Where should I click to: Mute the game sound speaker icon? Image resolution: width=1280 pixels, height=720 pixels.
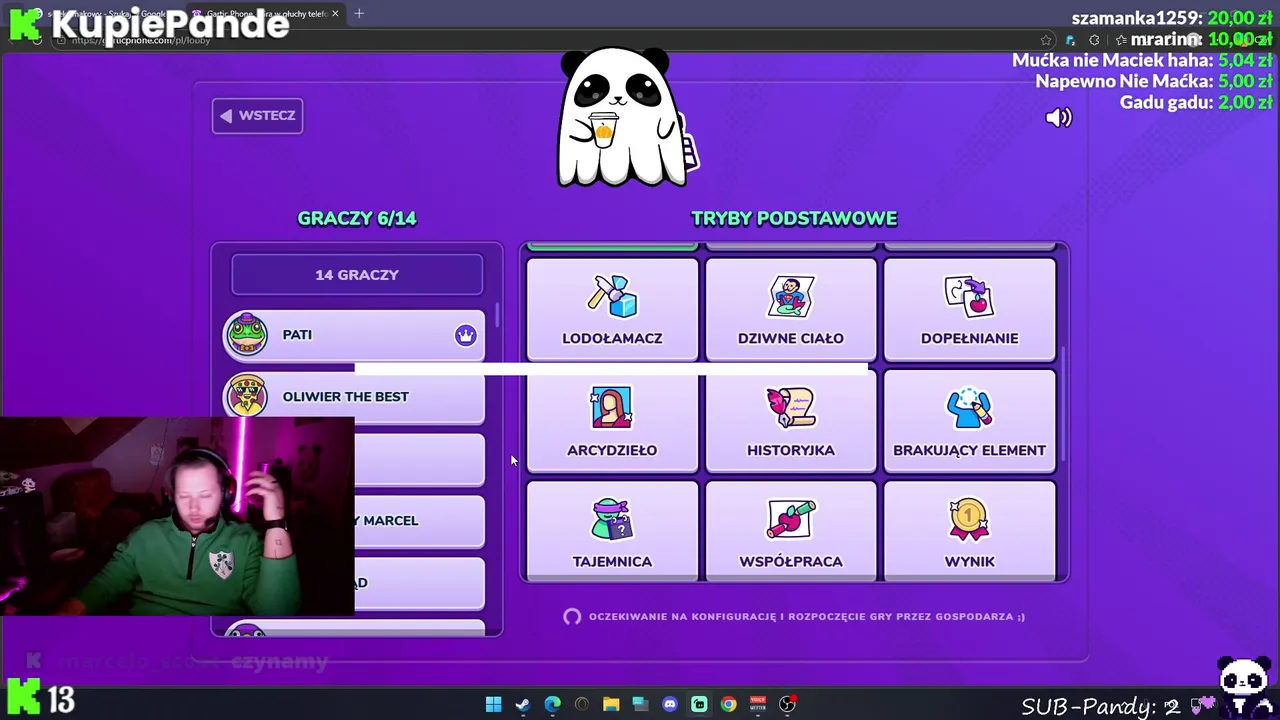pyautogui.click(x=1058, y=118)
